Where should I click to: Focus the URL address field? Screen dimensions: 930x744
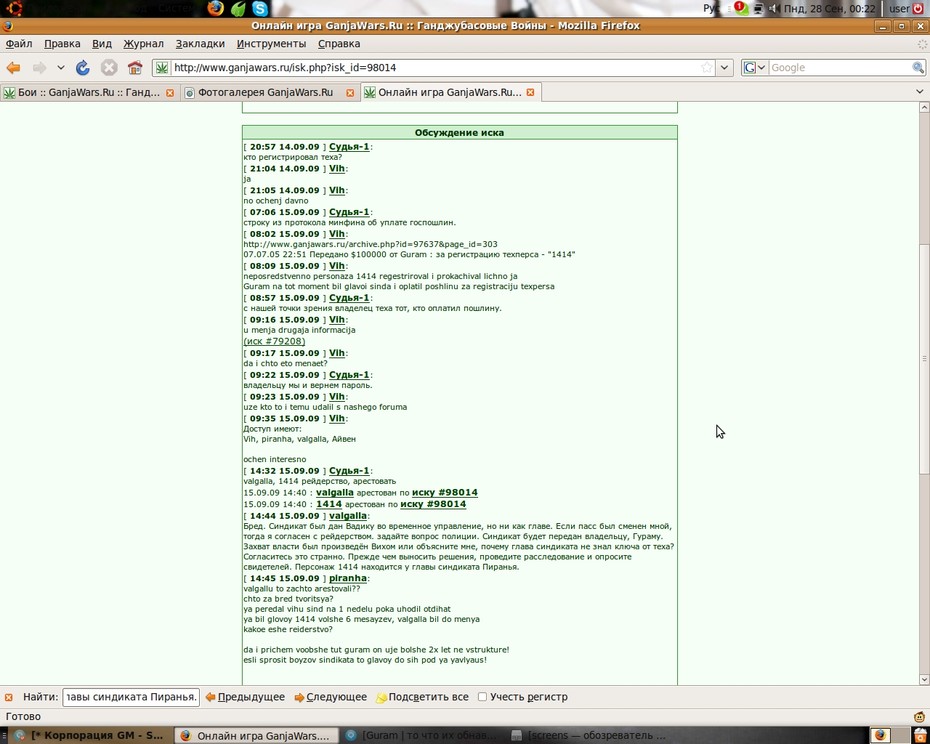coord(434,68)
